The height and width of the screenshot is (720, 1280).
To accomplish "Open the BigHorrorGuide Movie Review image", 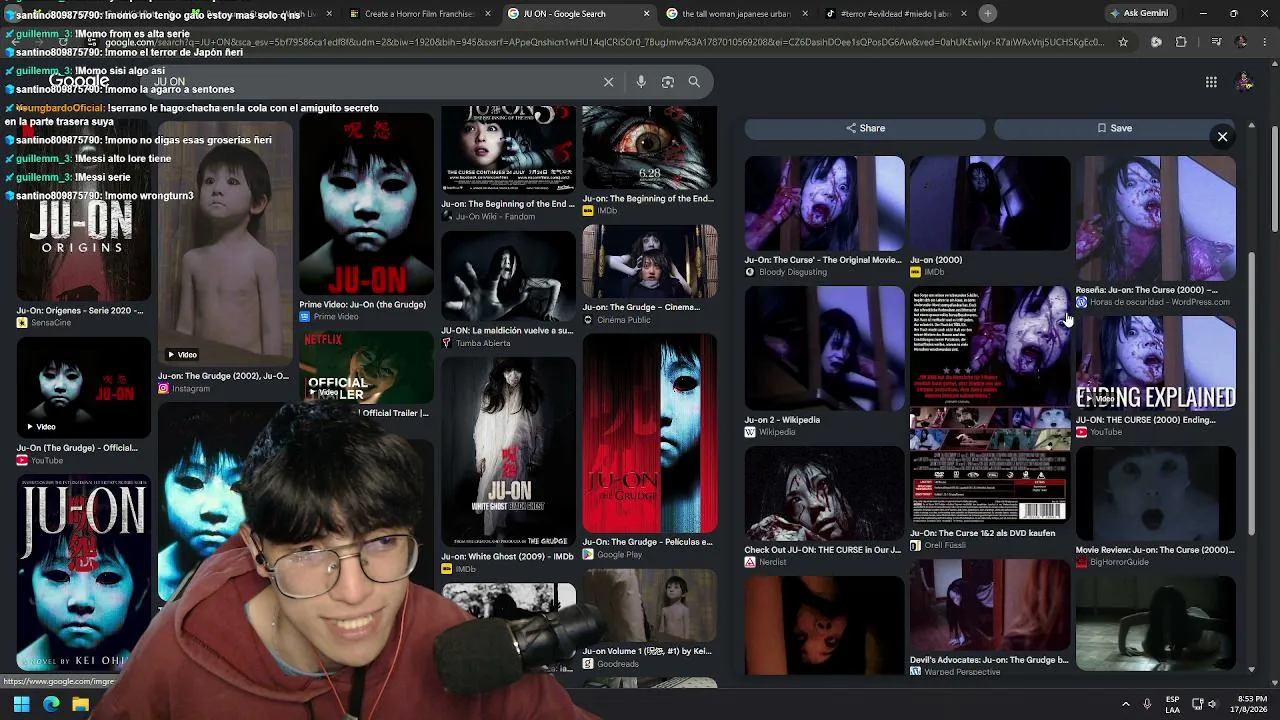I will (1155, 493).
